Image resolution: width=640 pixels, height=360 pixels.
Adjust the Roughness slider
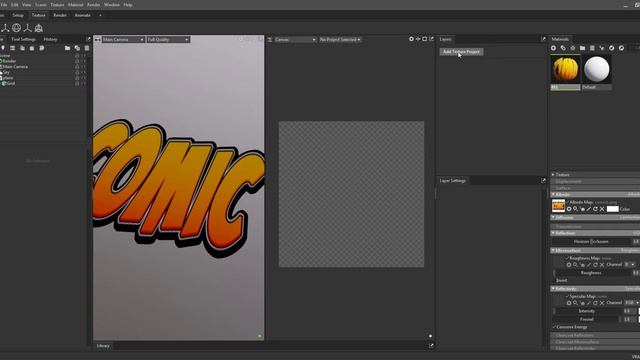coord(591,273)
